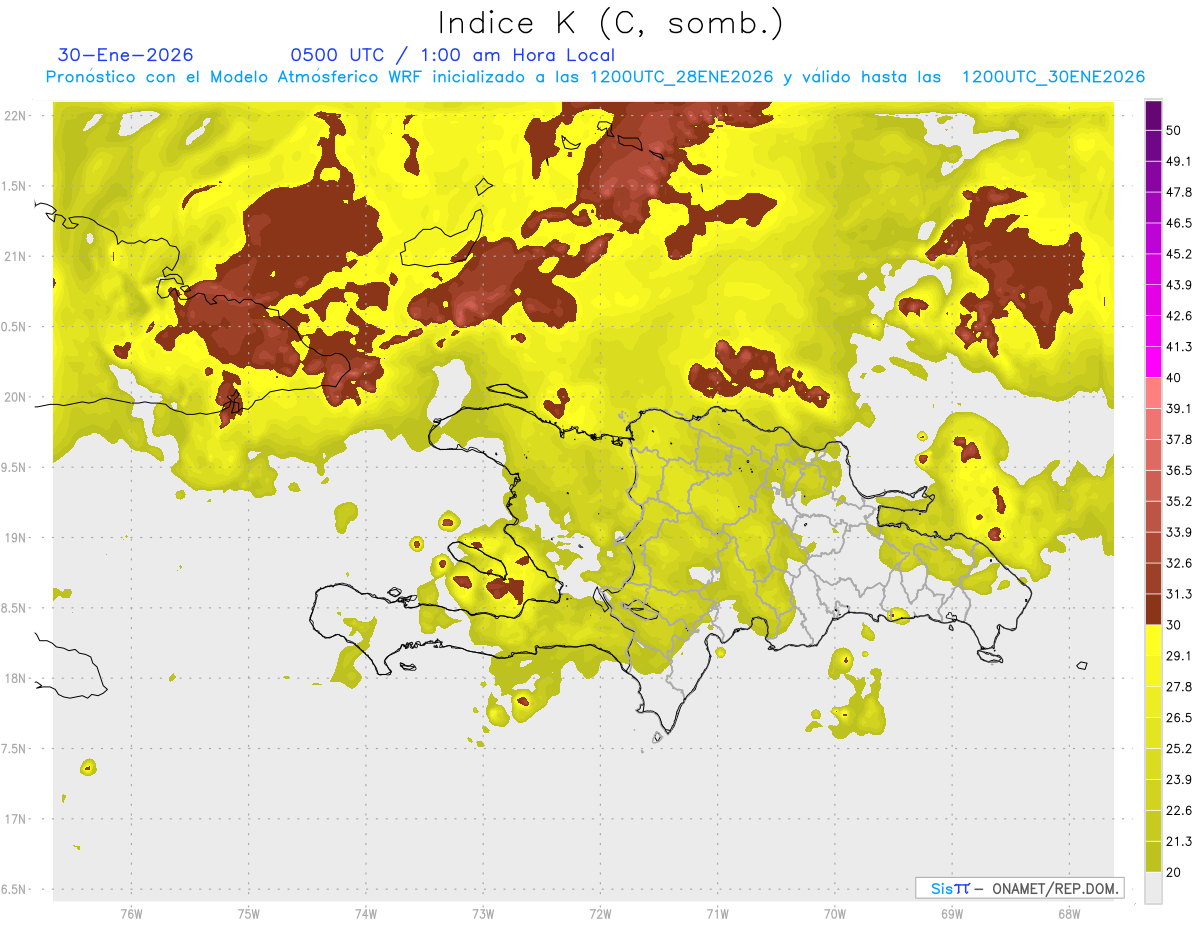Viewport: 1200px width, 927px height.
Task: Click the '20N' latitude label
Action: [x=16, y=397]
